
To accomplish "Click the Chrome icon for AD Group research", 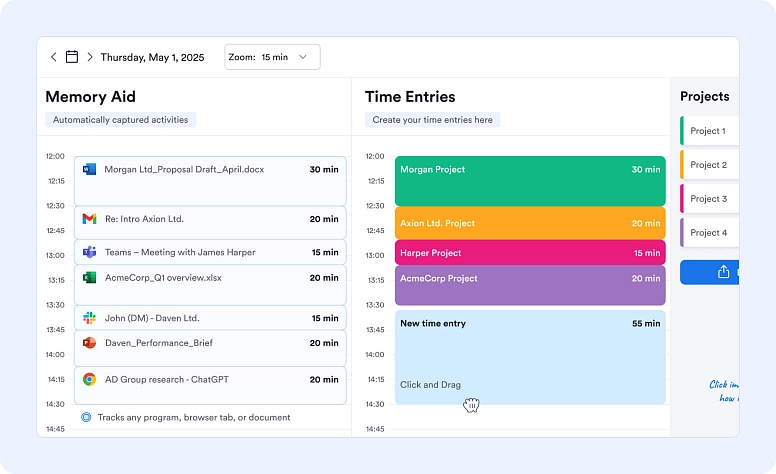I will (89, 380).
